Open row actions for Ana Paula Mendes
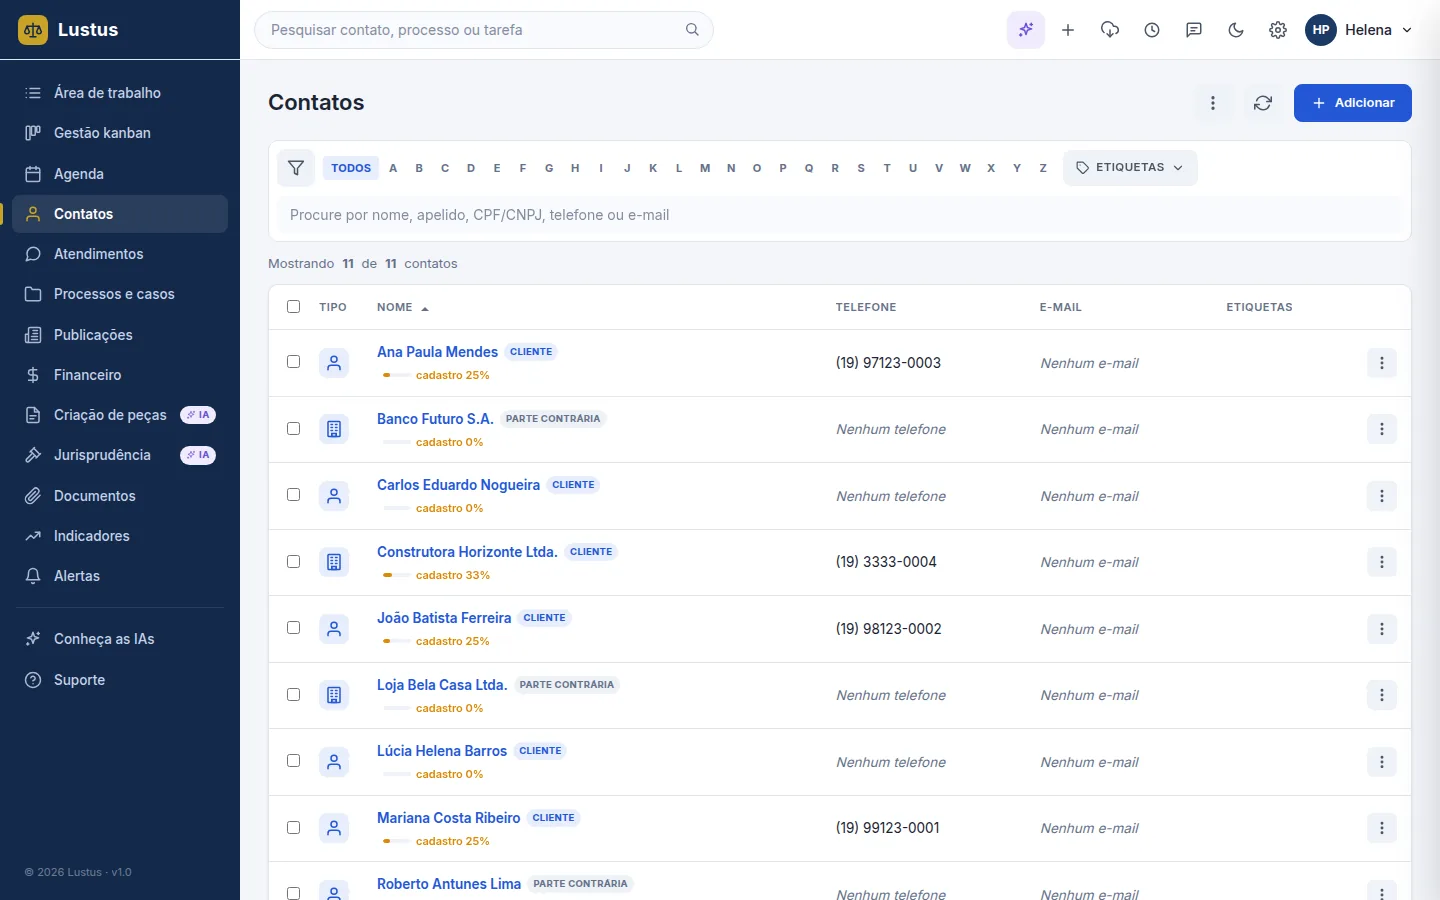1440x900 pixels. 1382,363
